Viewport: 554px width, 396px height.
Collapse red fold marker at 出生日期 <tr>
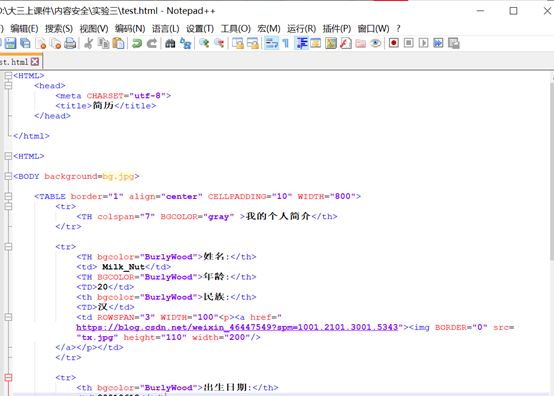pos(8,378)
